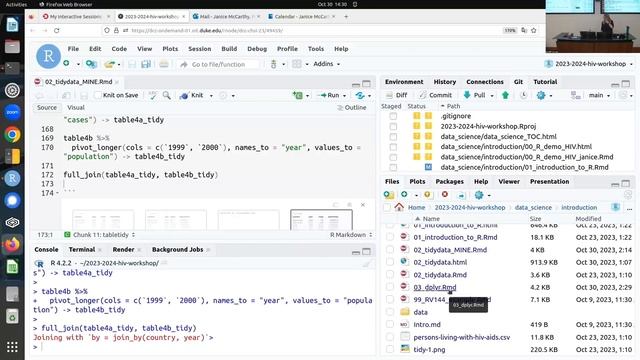Screen dimensions: 640x360
Task: Open the Pull options dropdown arrow
Action: click(x=492, y=96)
